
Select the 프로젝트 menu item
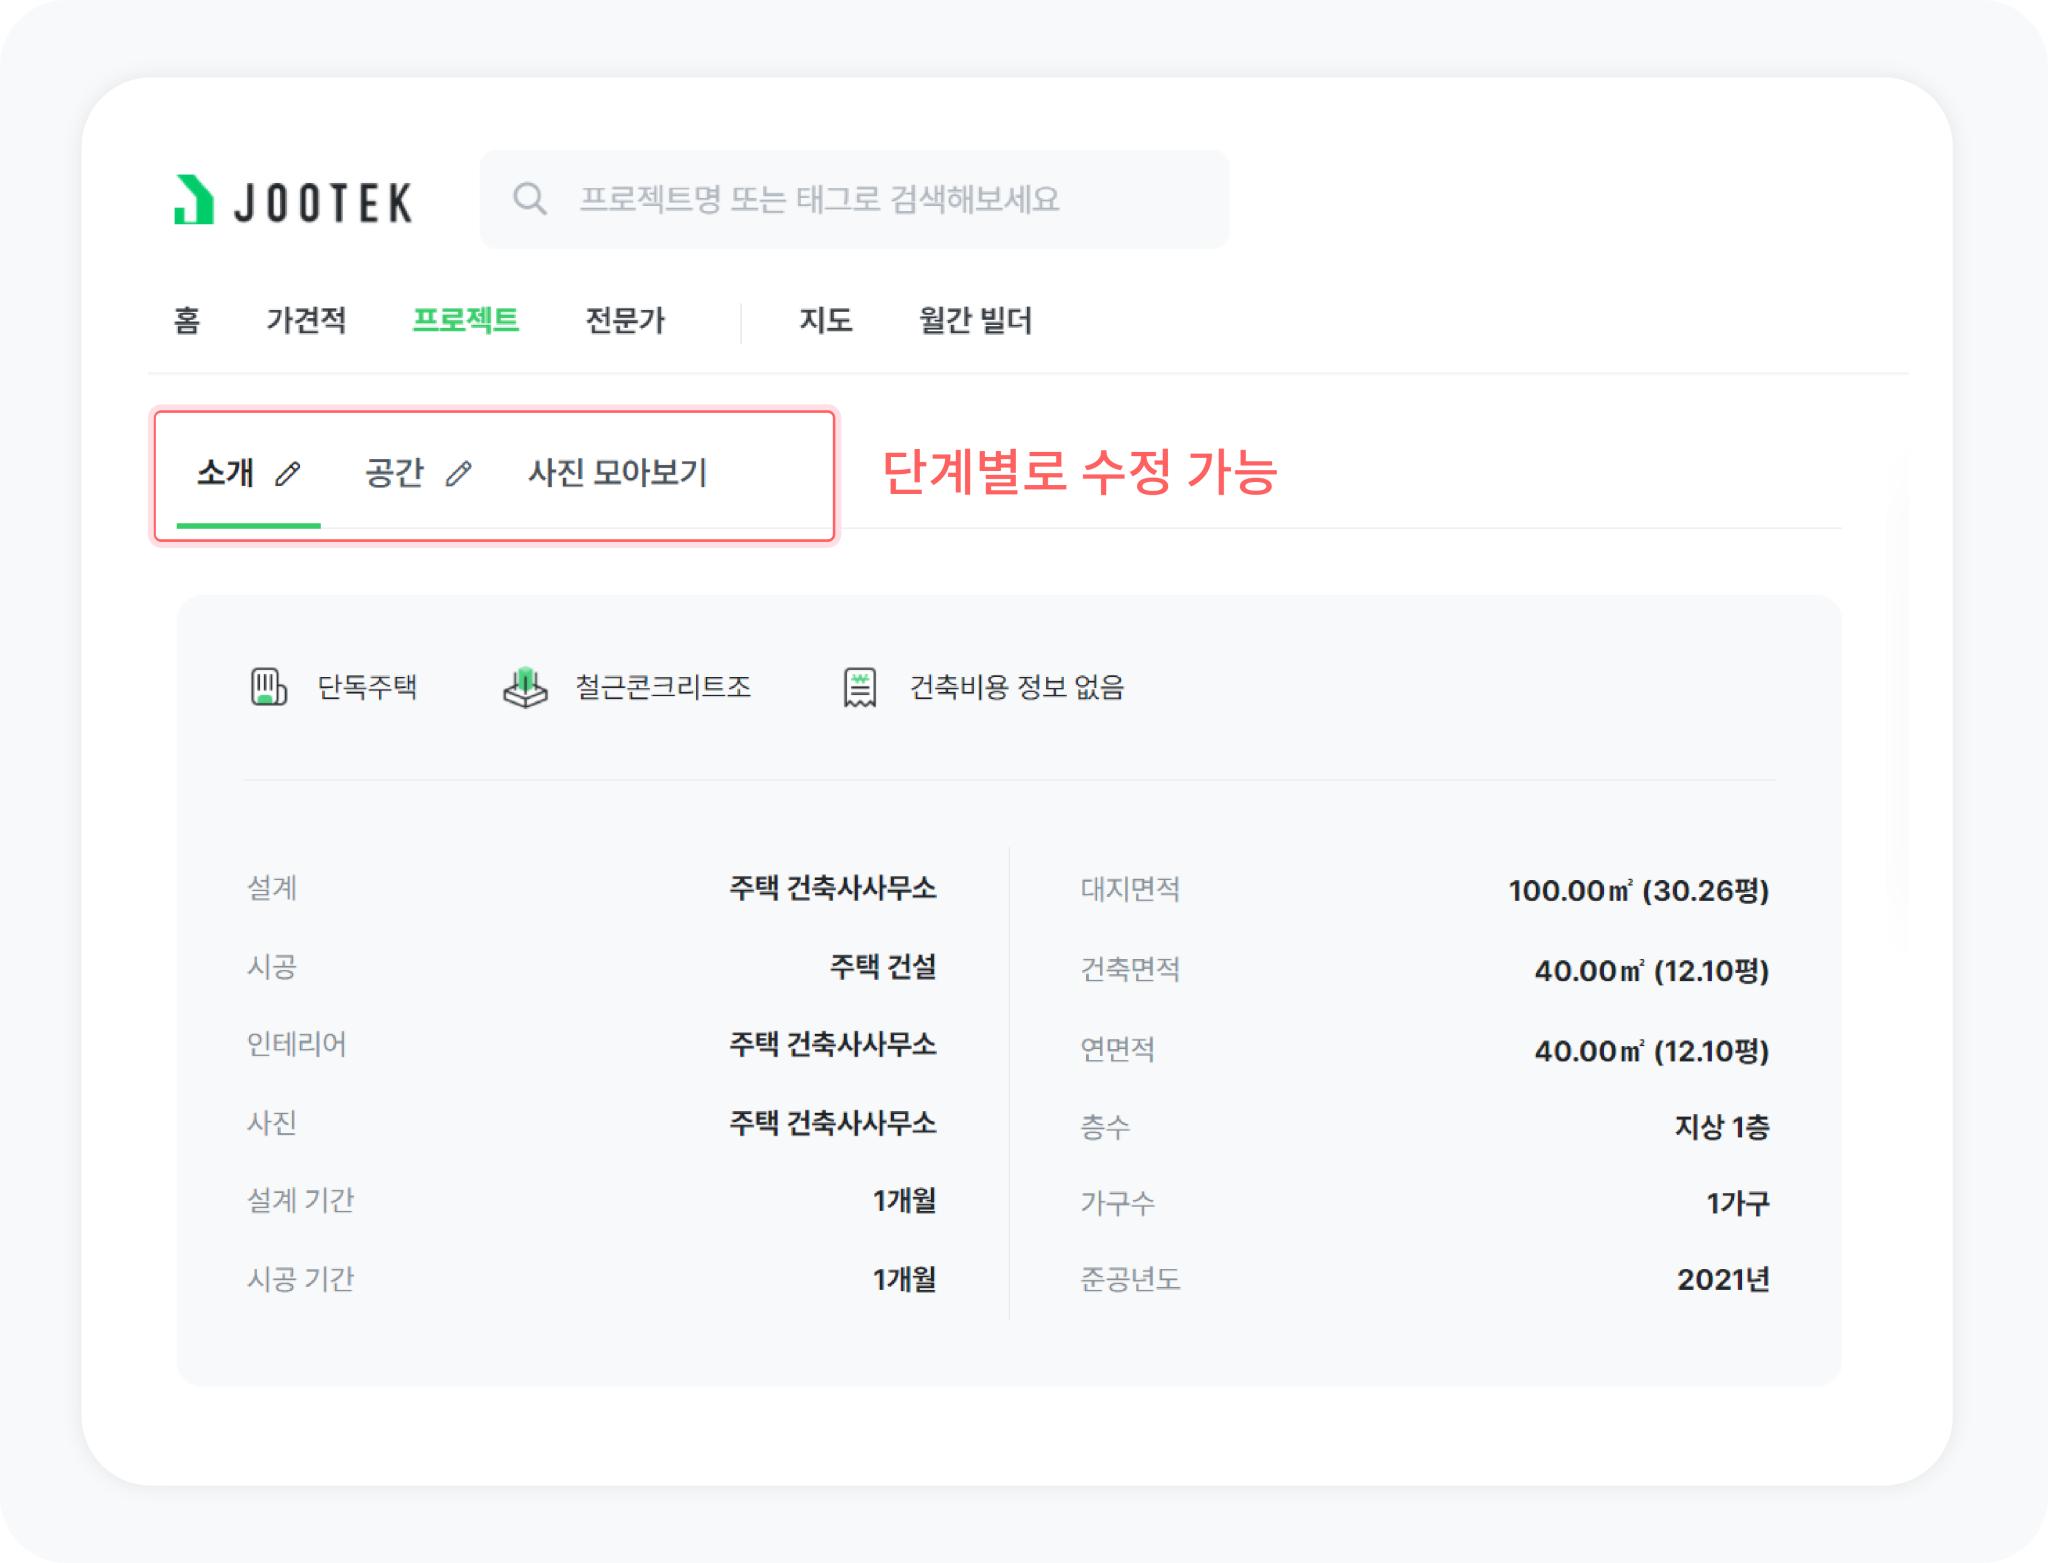coord(465,321)
